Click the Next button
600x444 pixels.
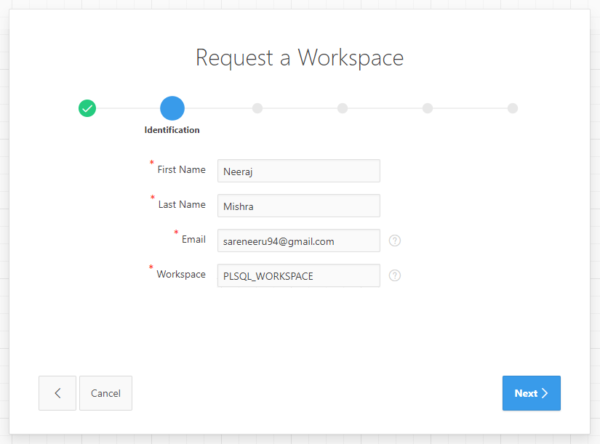tap(532, 393)
